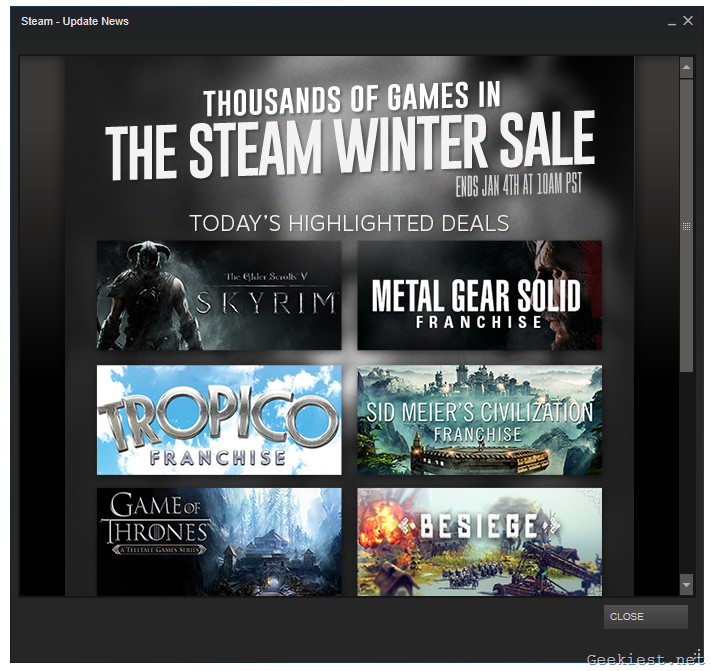Click the Steam - Update News title bar
Viewport: 711px width, 671px height.
(x=300, y=21)
